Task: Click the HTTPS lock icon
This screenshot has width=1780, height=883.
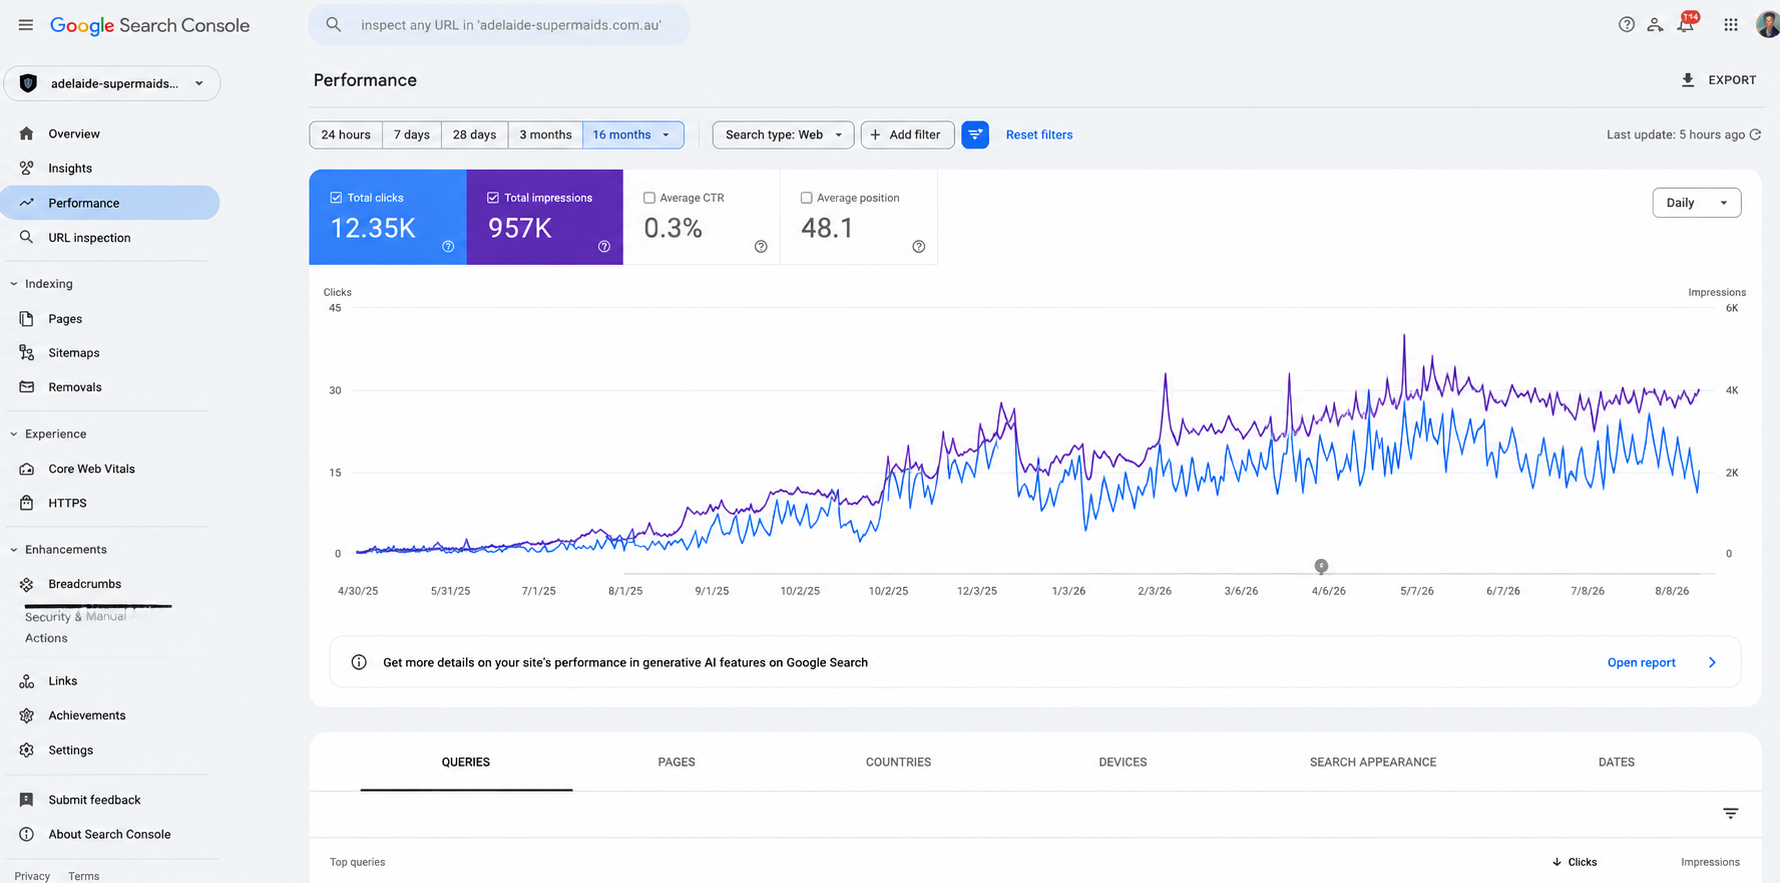Action: pyautogui.click(x=27, y=503)
